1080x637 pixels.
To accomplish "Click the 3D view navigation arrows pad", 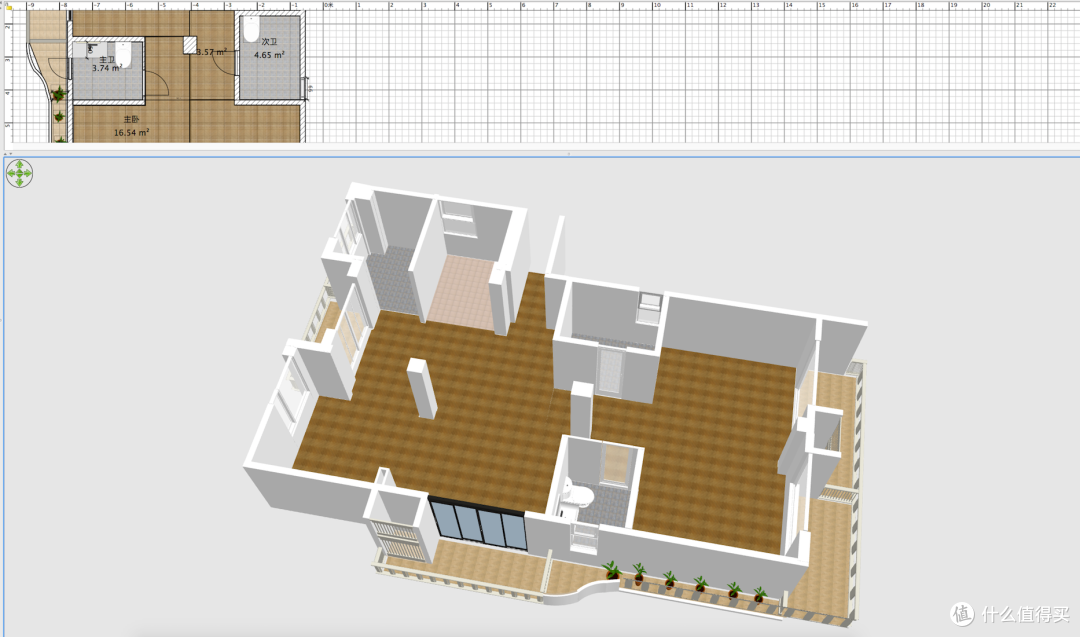I will [x=19, y=174].
